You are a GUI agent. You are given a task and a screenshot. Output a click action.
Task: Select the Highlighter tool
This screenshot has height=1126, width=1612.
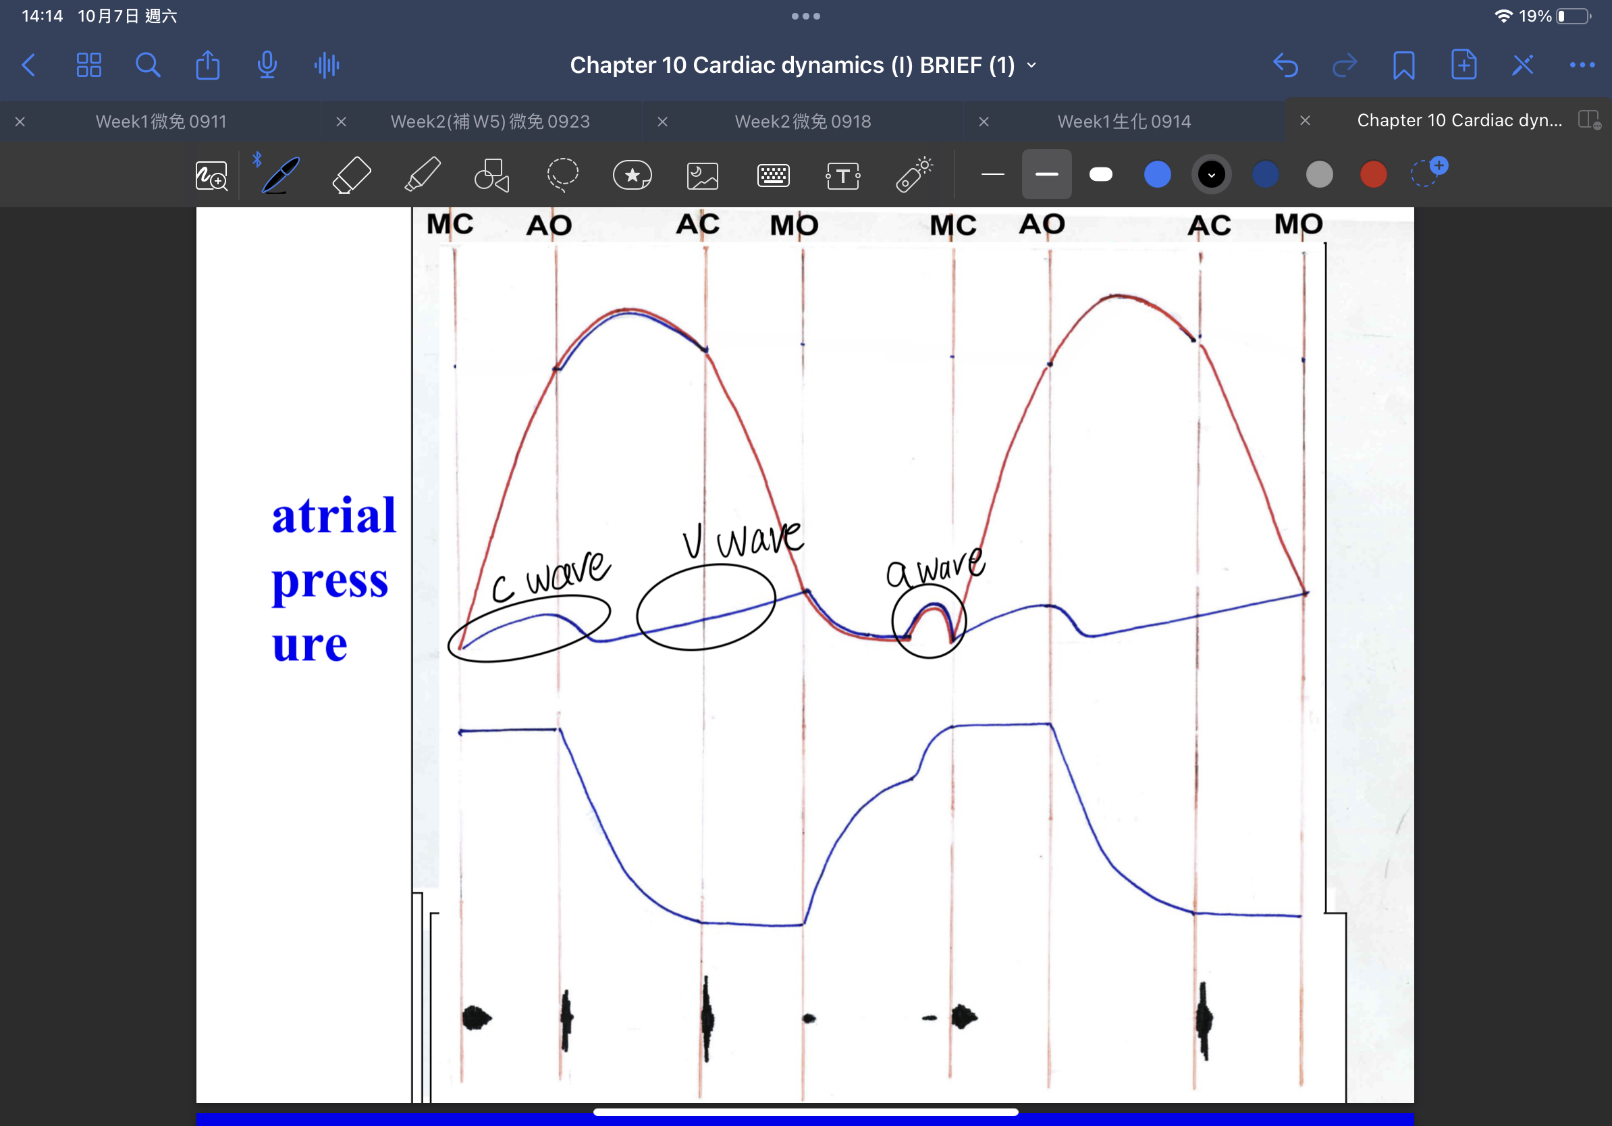point(422,176)
